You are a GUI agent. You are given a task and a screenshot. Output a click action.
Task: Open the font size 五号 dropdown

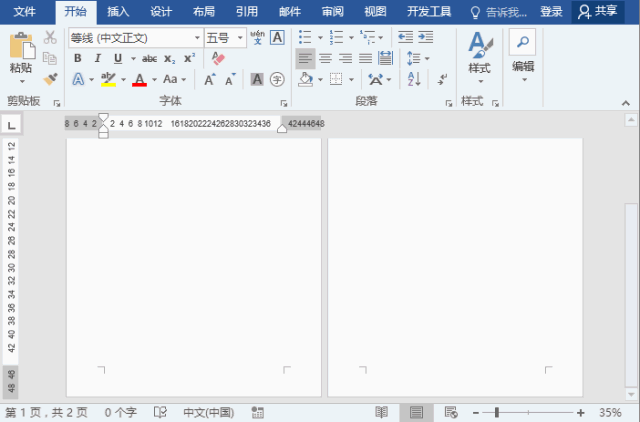coord(240,38)
